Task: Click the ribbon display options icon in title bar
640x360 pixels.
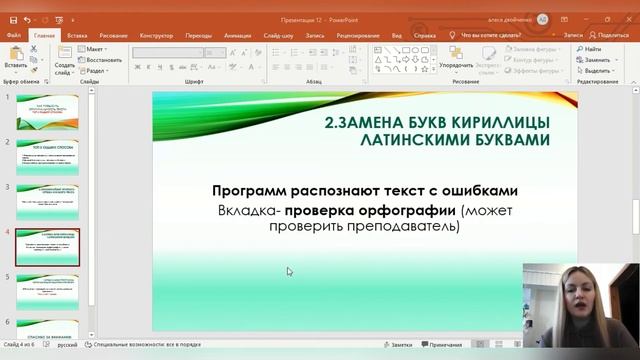Action: point(564,20)
